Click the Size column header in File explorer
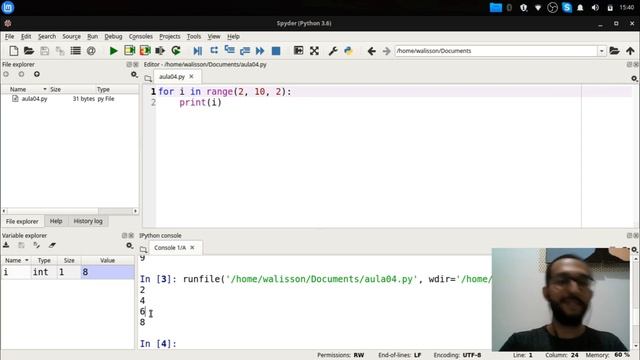The image size is (640, 360). tap(56, 89)
